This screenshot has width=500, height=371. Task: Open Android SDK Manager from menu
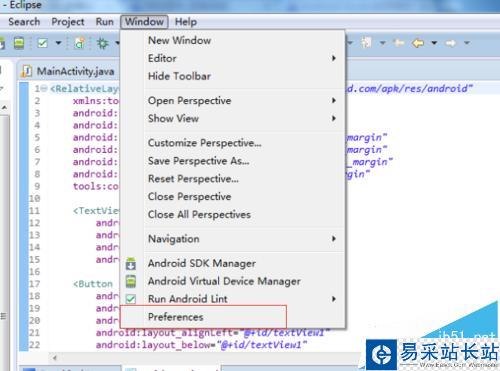click(x=232, y=263)
